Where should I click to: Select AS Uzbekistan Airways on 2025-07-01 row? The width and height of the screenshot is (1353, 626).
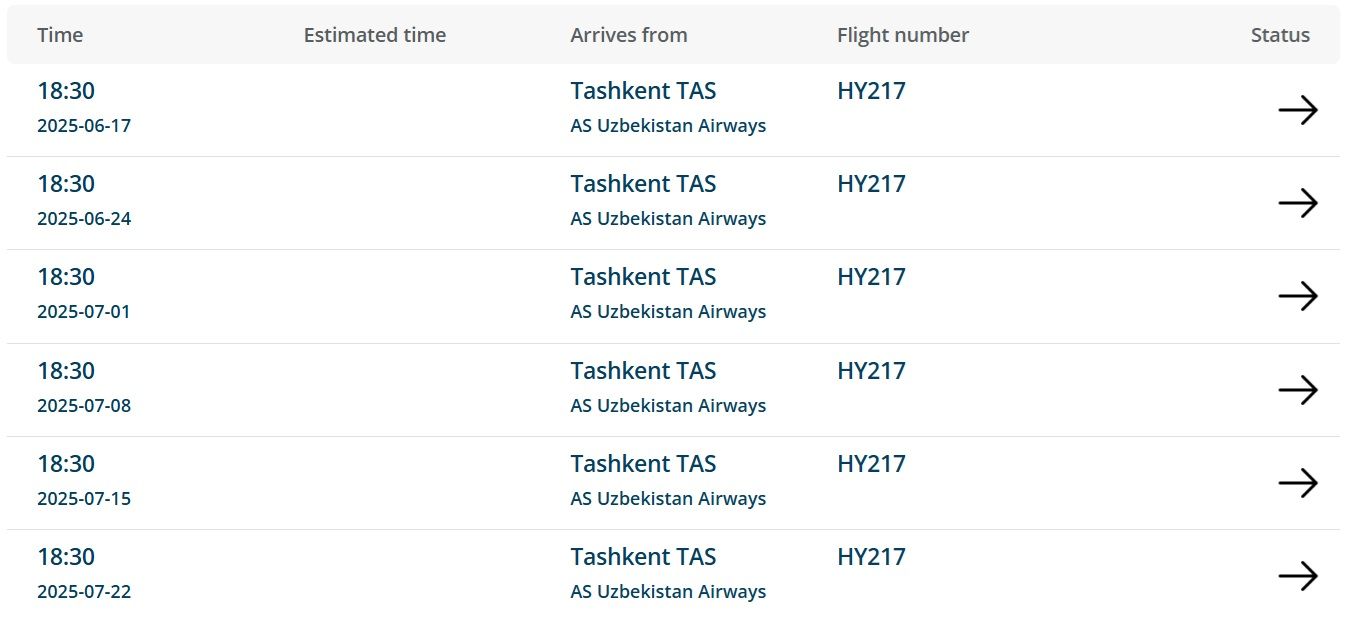click(x=668, y=312)
